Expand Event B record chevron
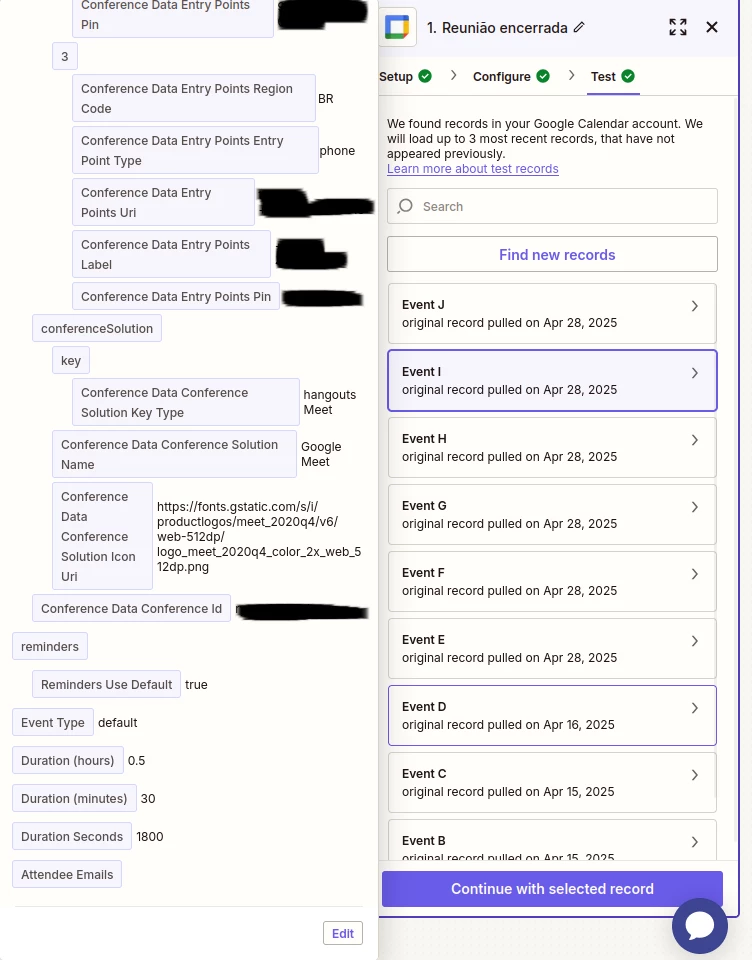752x960 pixels. pos(694,842)
